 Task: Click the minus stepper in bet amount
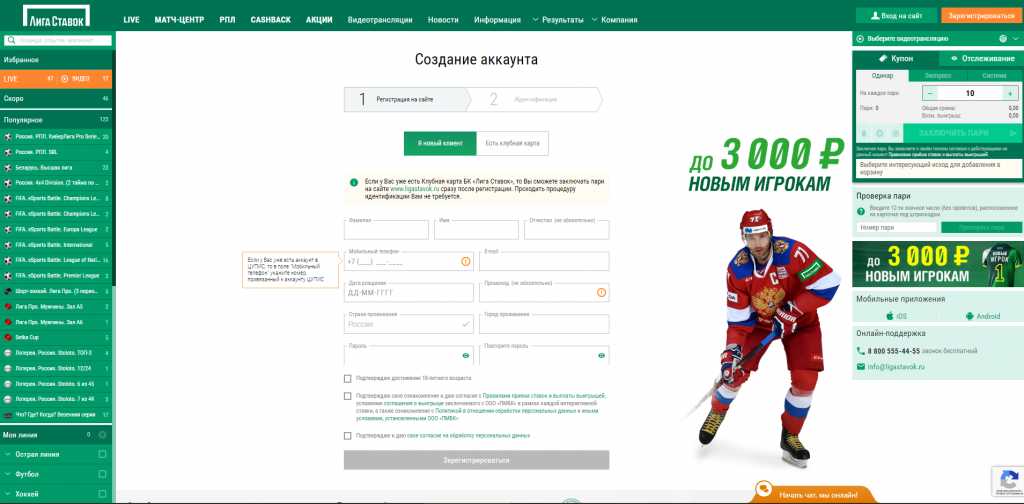pyautogui.click(x=931, y=93)
